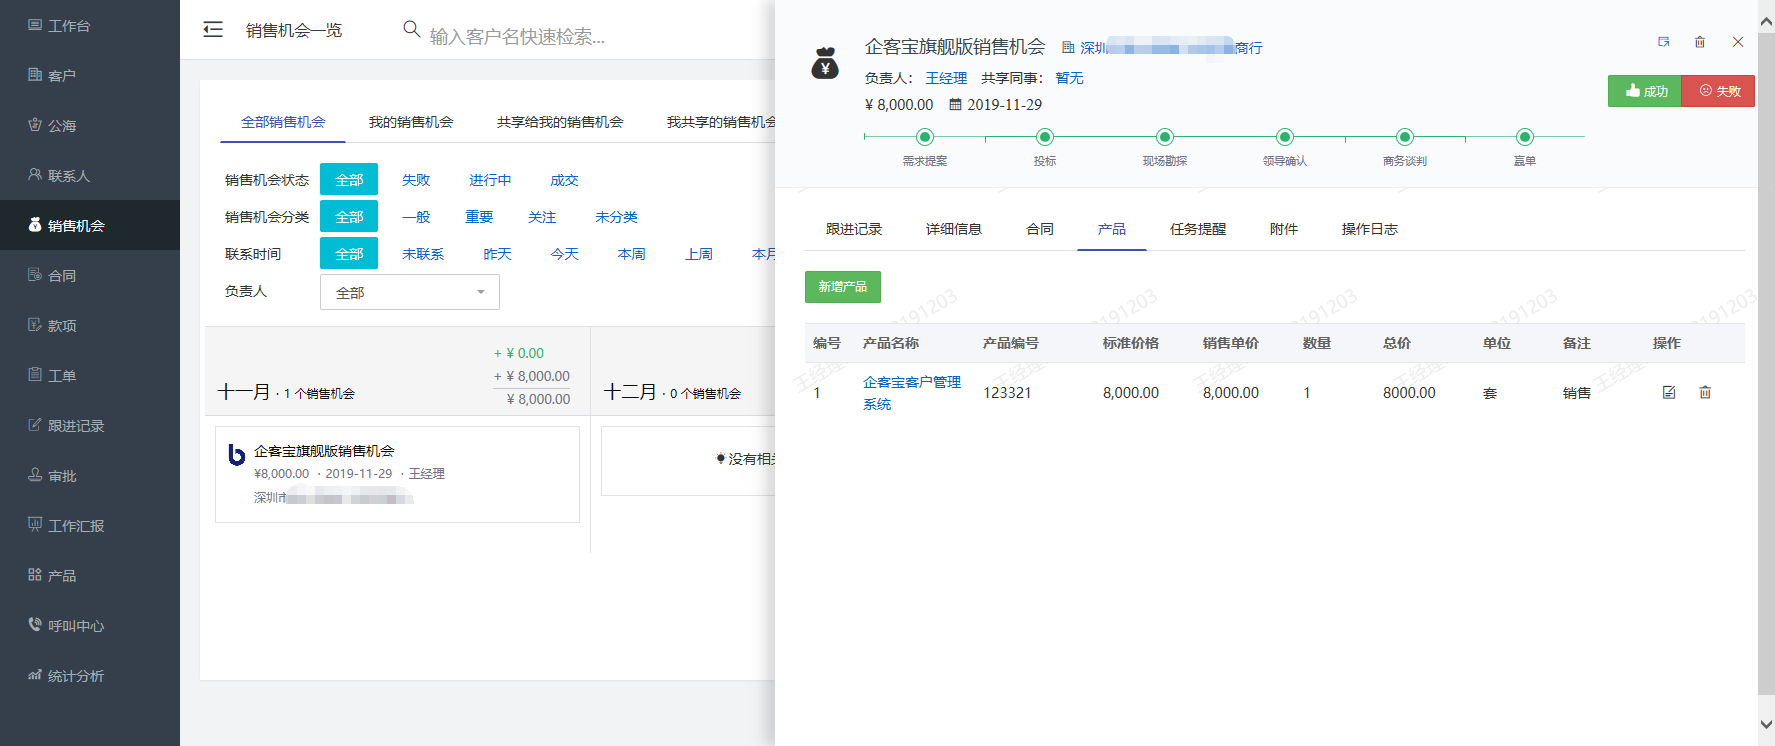Open the 王经理 owner link
Viewport: 1775px width, 746px height.
[x=946, y=78]
